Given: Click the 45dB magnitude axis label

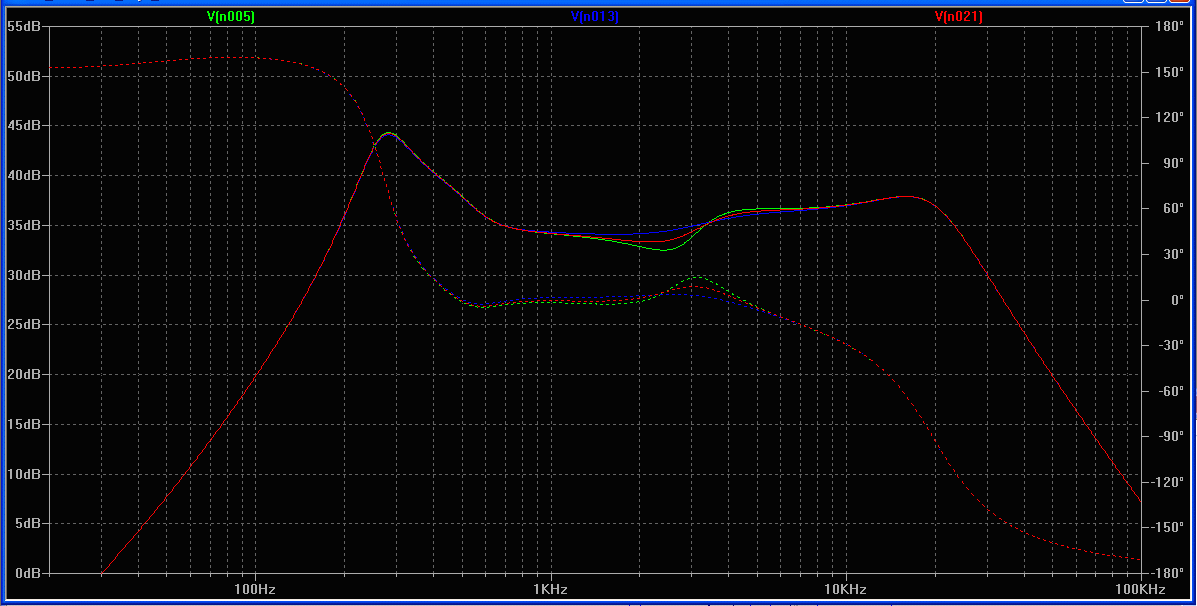Looking at the screenshot, I should 24,126.
